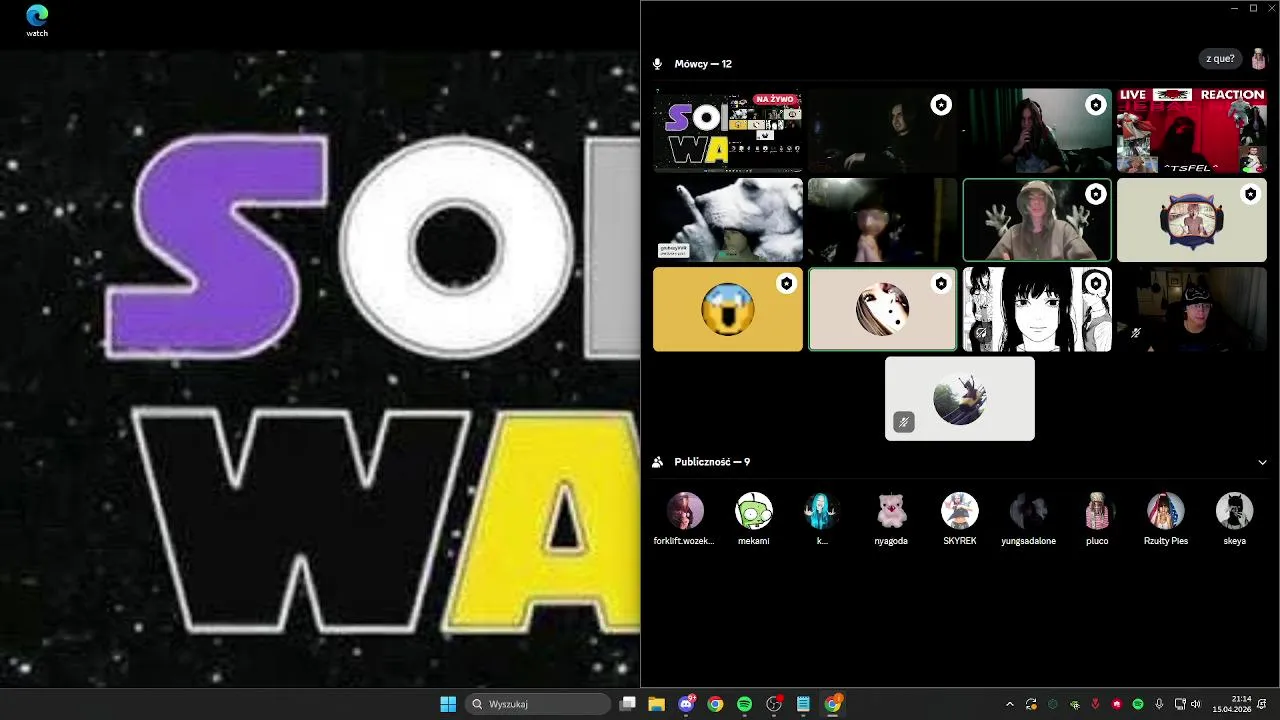Click muted mic icon on capped man's tile
This screenshot has height=720, width=1280.
pos(1135,333)
